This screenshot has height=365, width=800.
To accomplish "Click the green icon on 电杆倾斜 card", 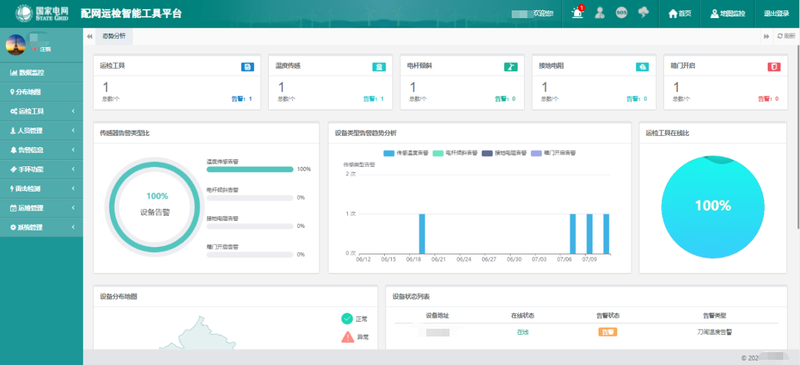I will pos(511,66).
